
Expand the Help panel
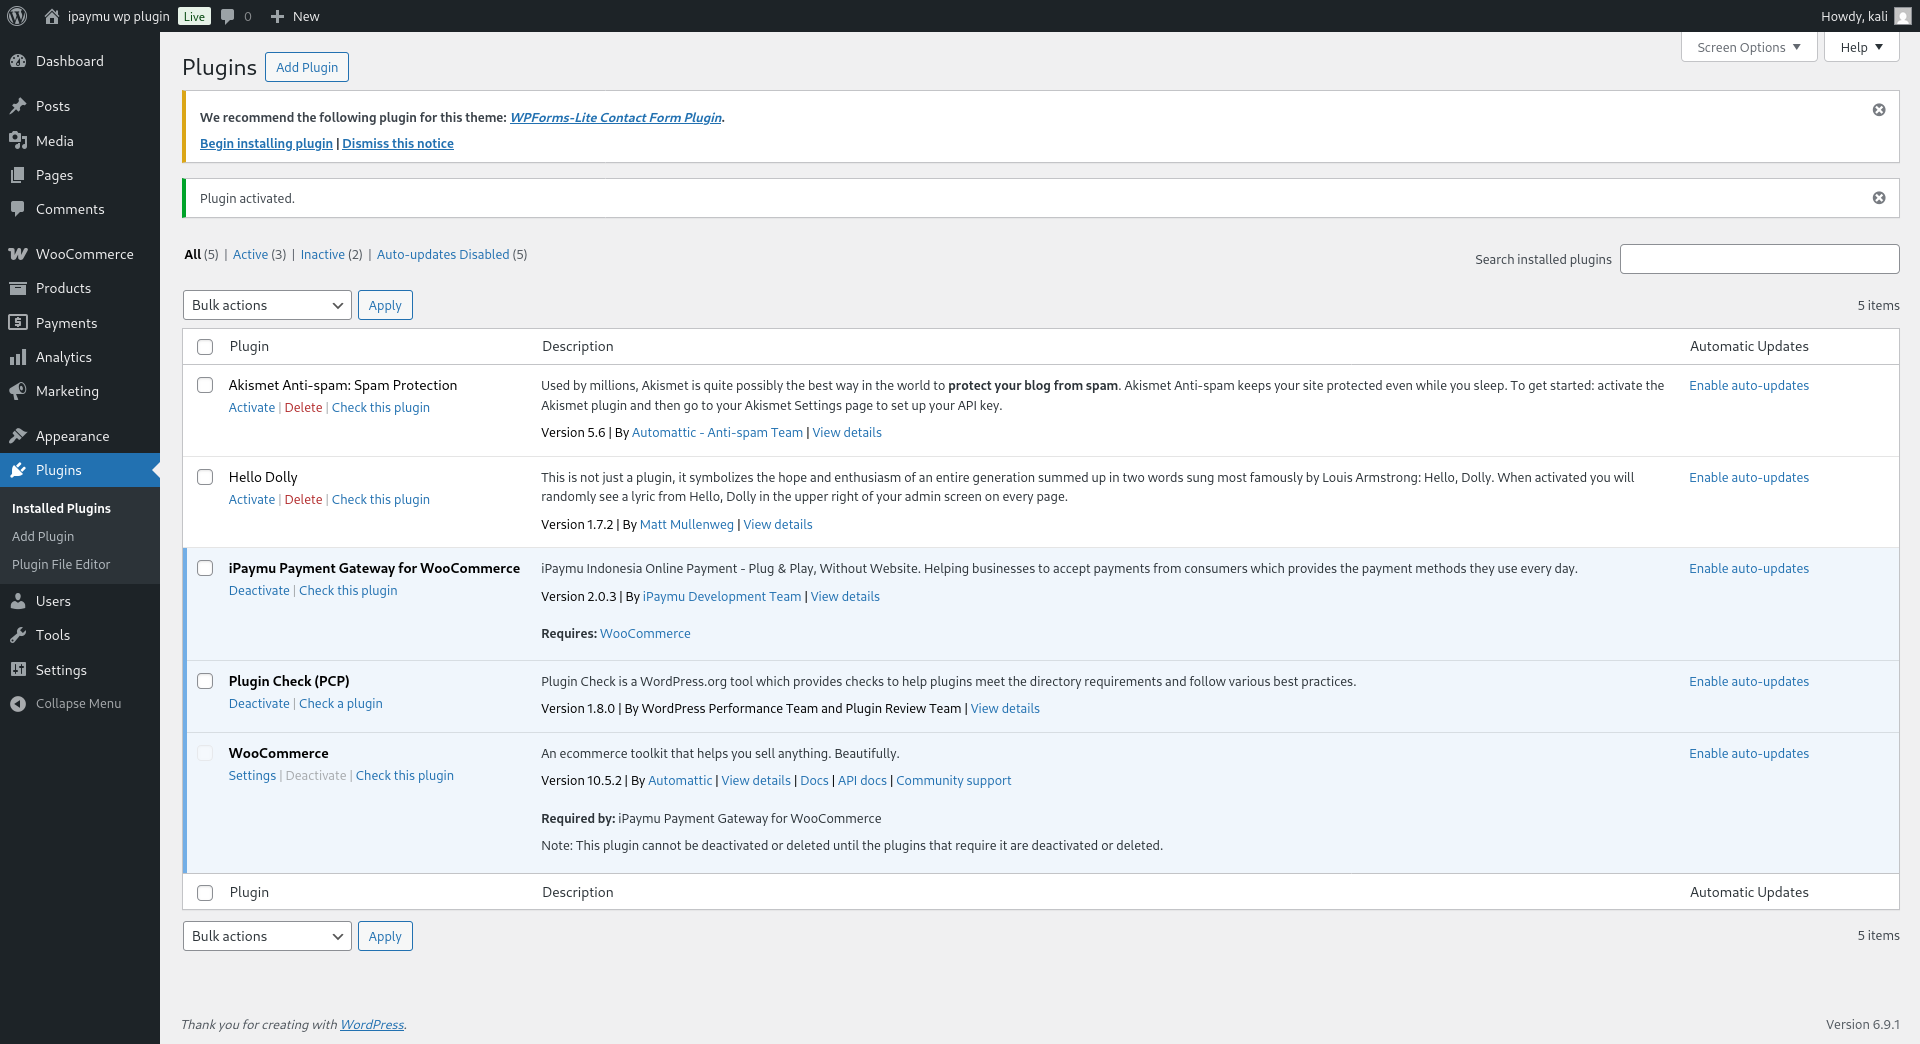click(x=1861, y=47)
